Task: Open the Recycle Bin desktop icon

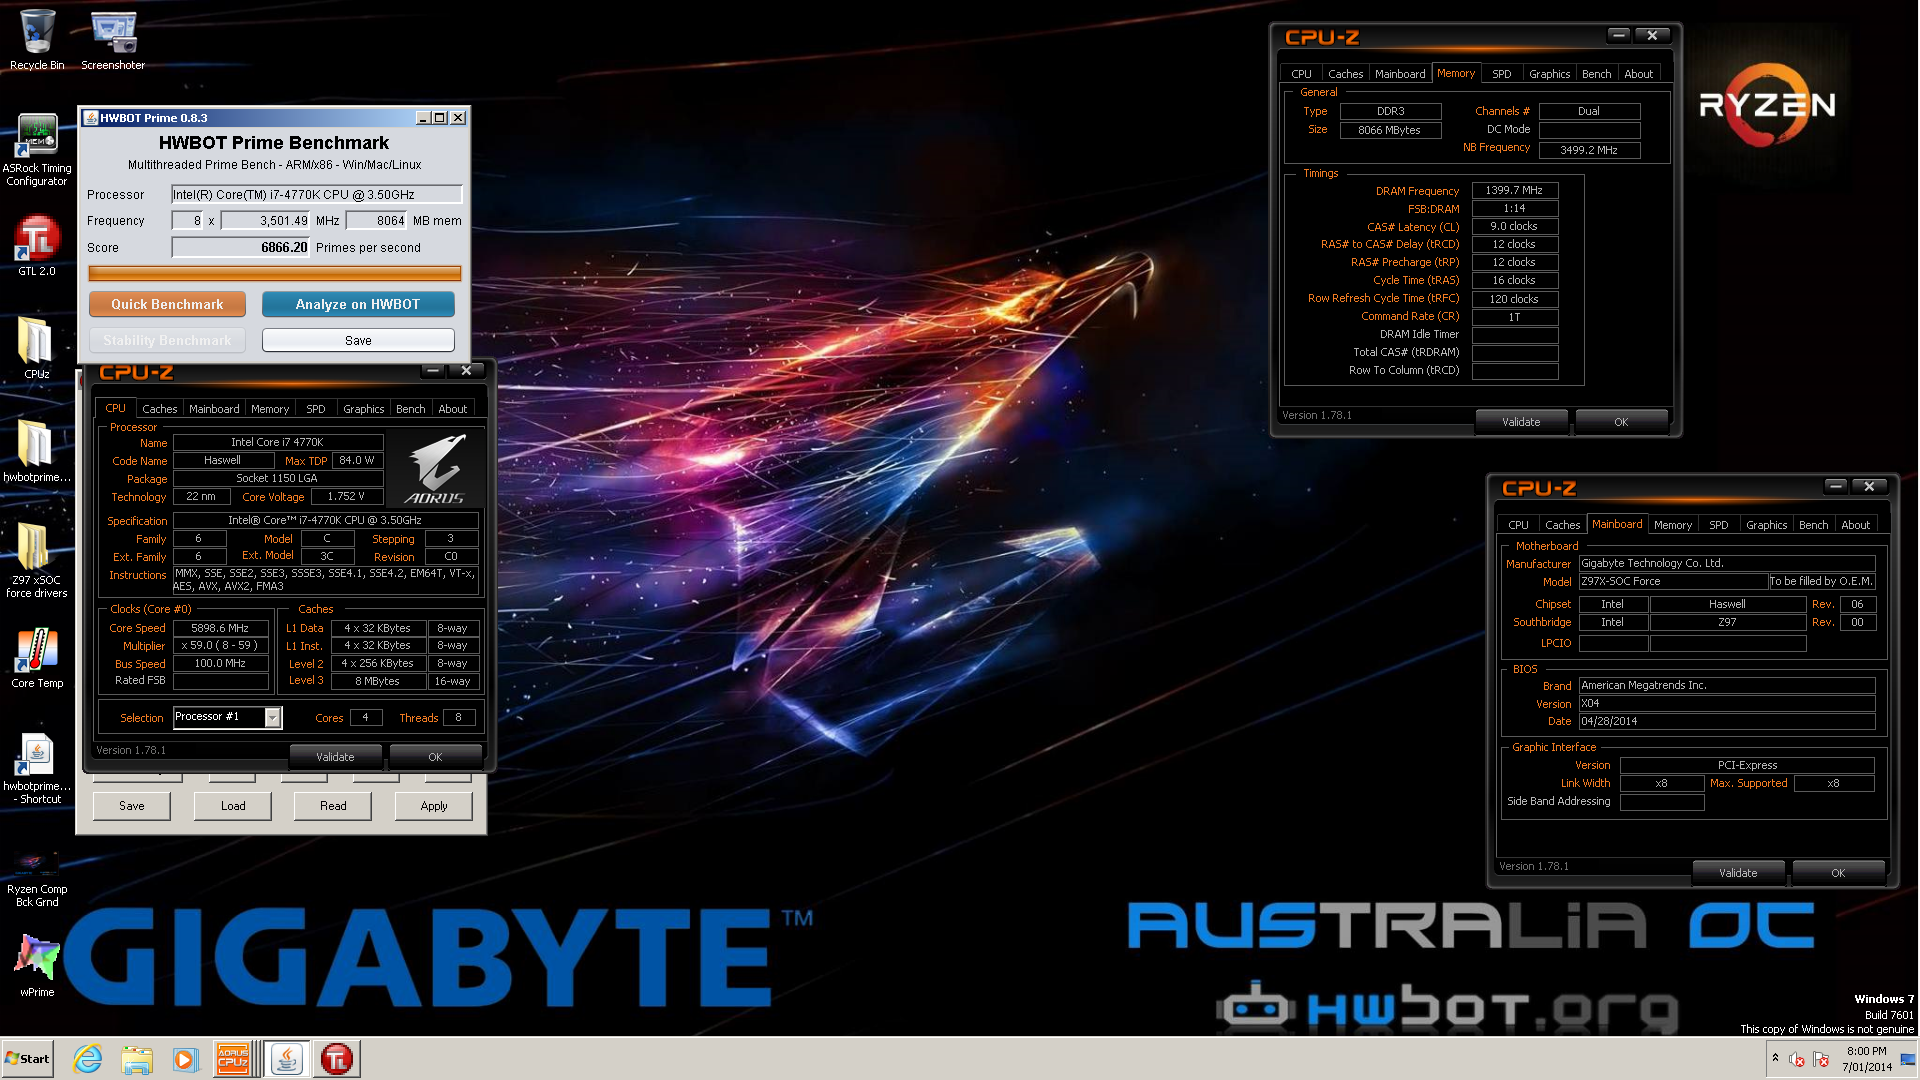Action: point(37,40)
